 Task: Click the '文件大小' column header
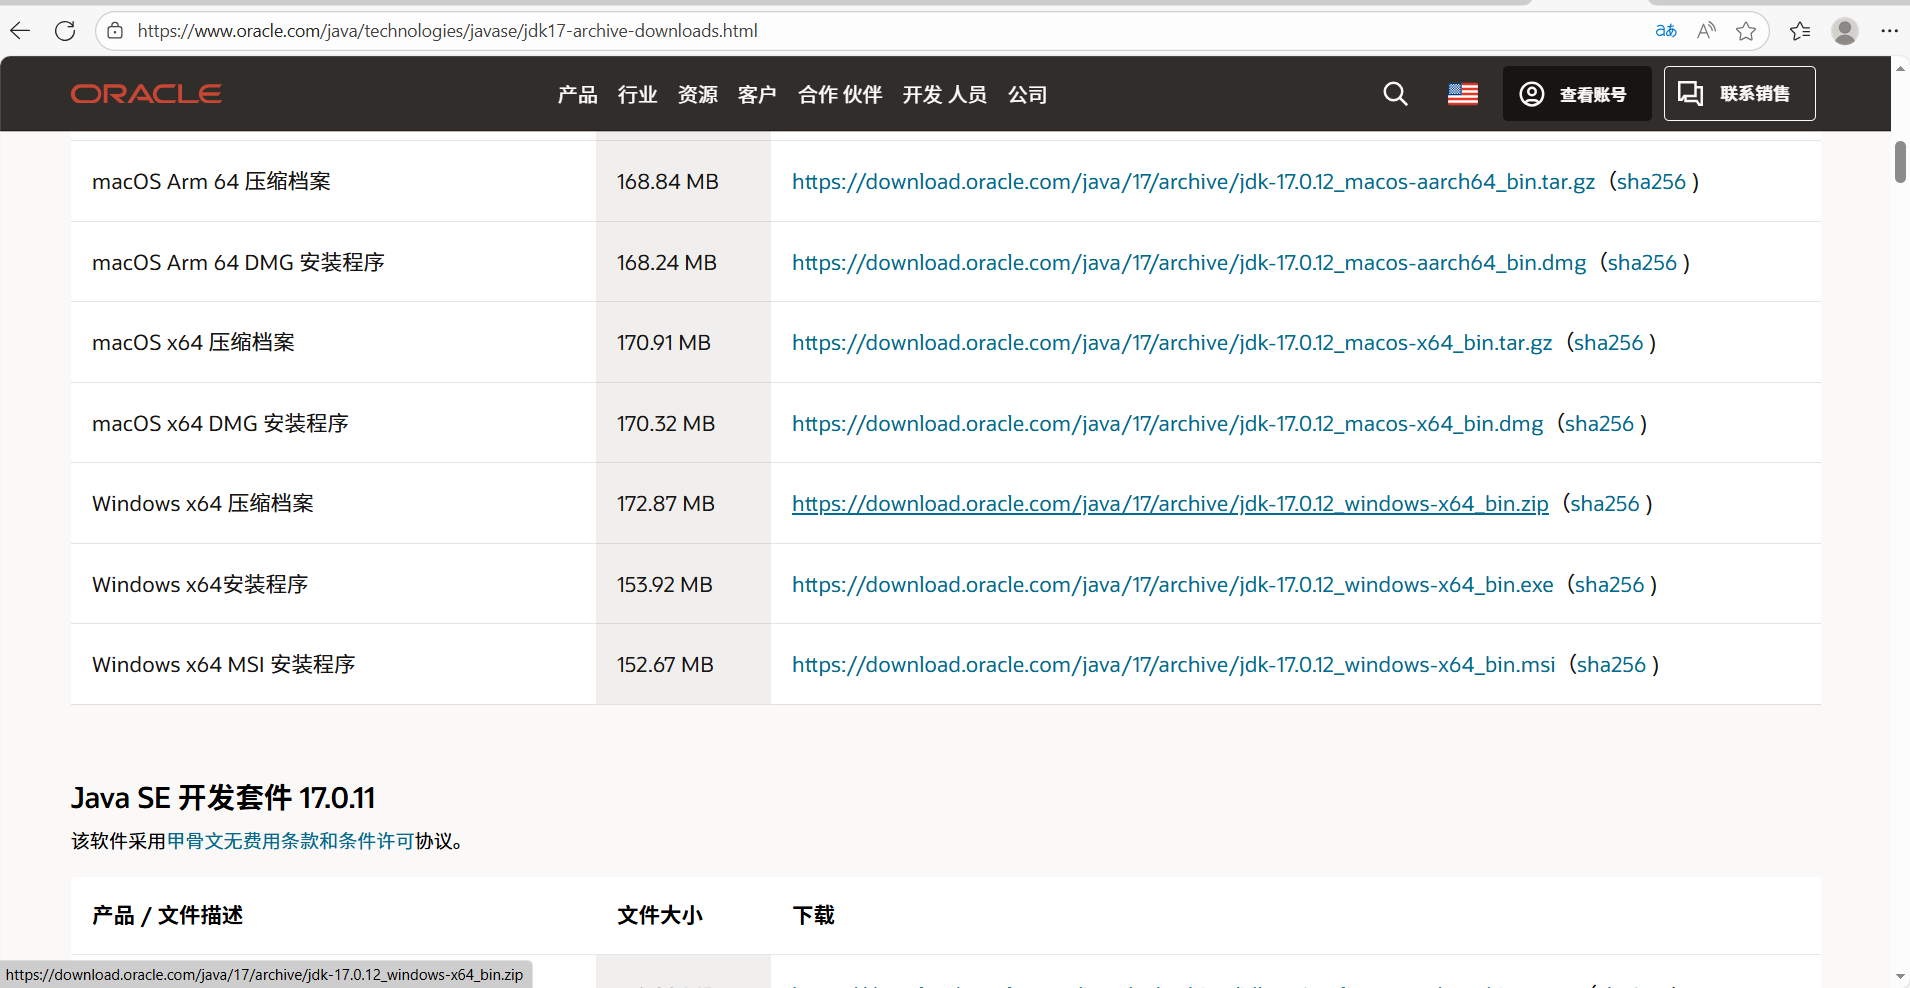pyautogui.click(x=660, y=916)
